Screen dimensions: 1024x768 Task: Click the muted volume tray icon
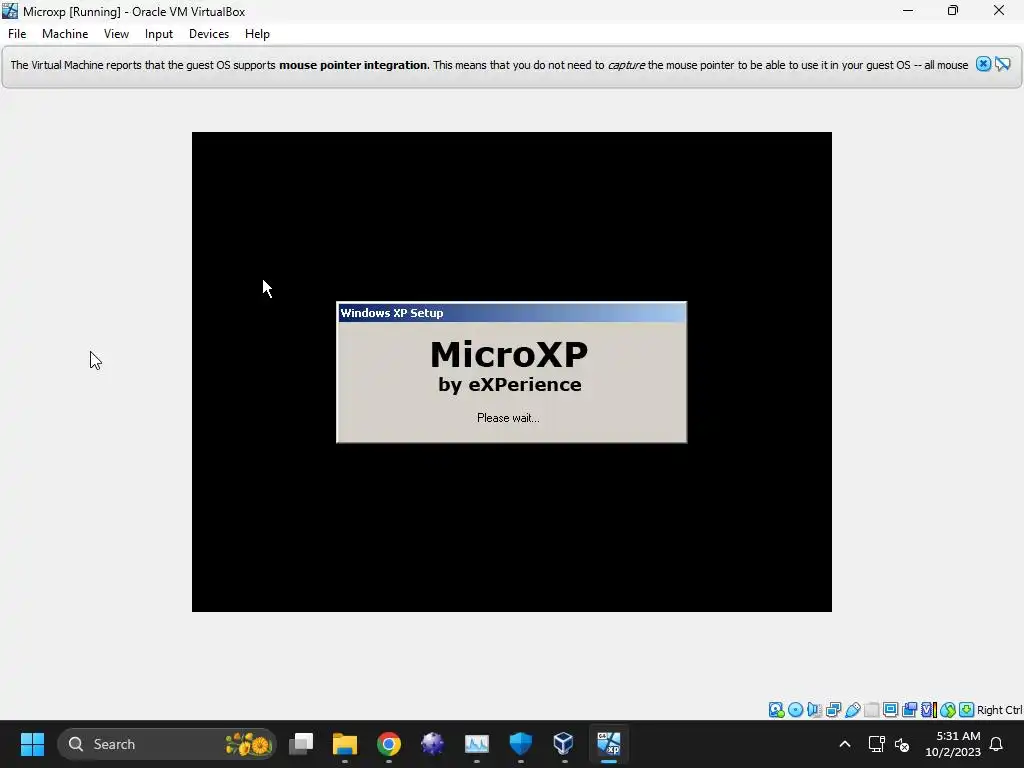click(x=902, y=744)
